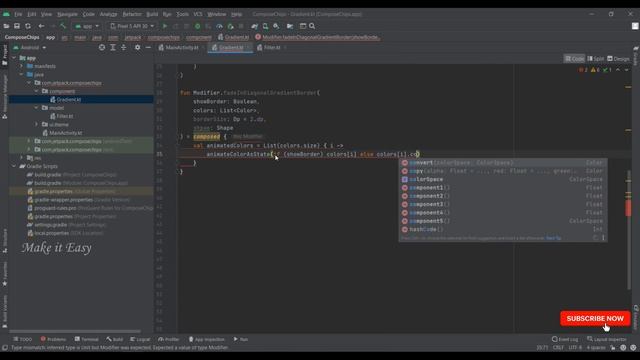Open settings.gradle in Gradle Scripts

tap(67, 225)
